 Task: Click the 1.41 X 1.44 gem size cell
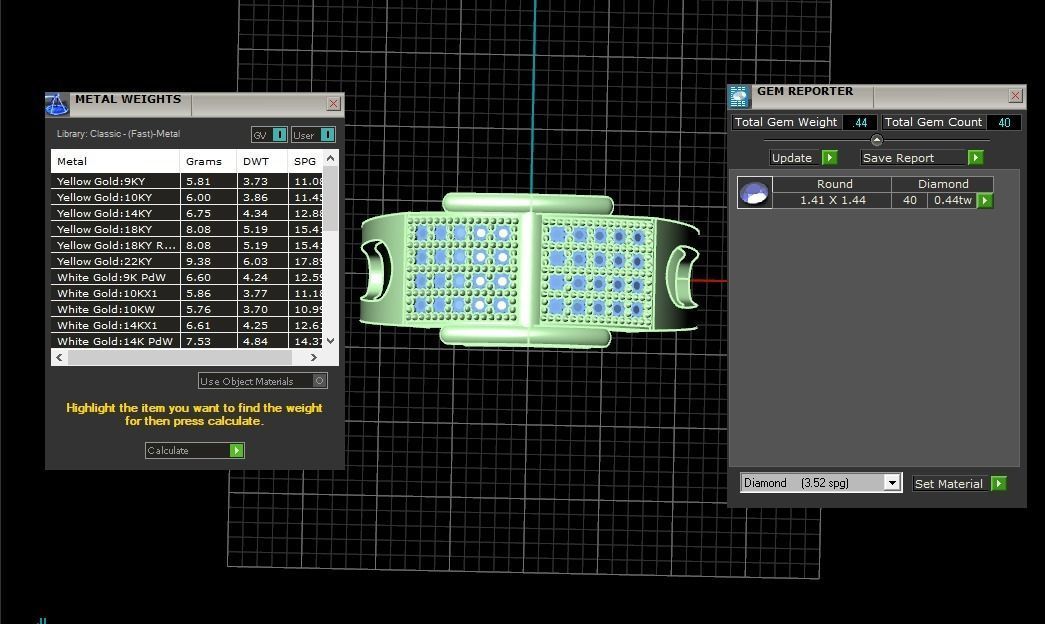tap(832, 200)
